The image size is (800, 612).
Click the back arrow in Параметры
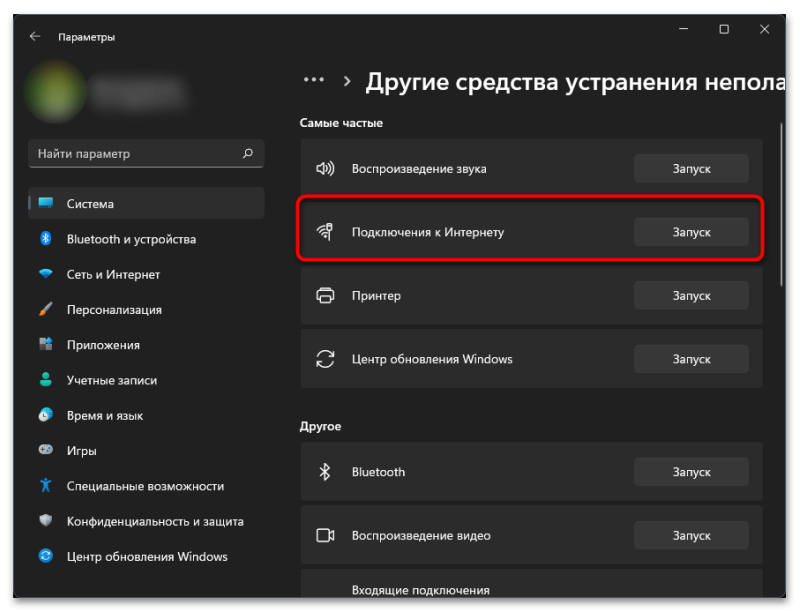(x=35, y=37)
